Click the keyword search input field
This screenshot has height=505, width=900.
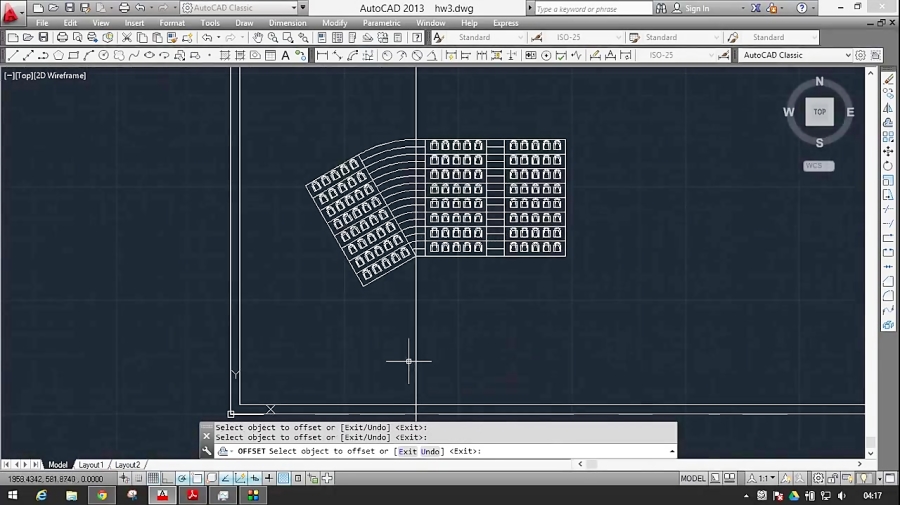(593, 9)
